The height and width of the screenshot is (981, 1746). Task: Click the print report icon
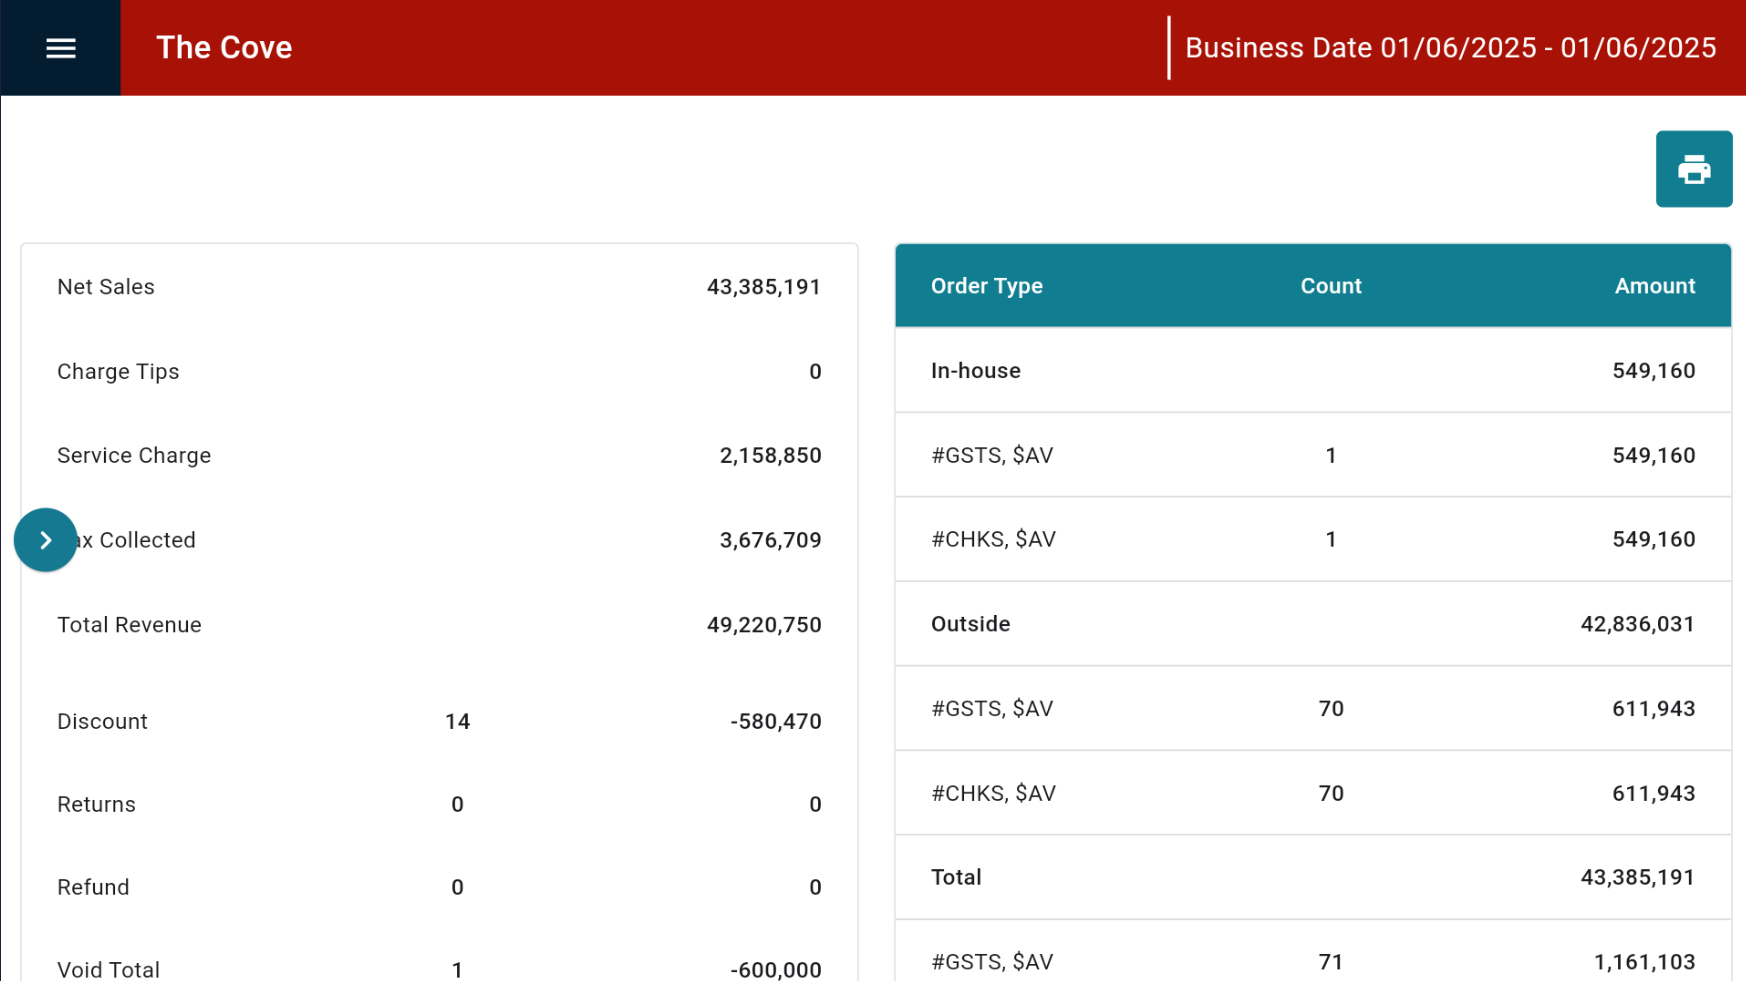click(1693, 169)
